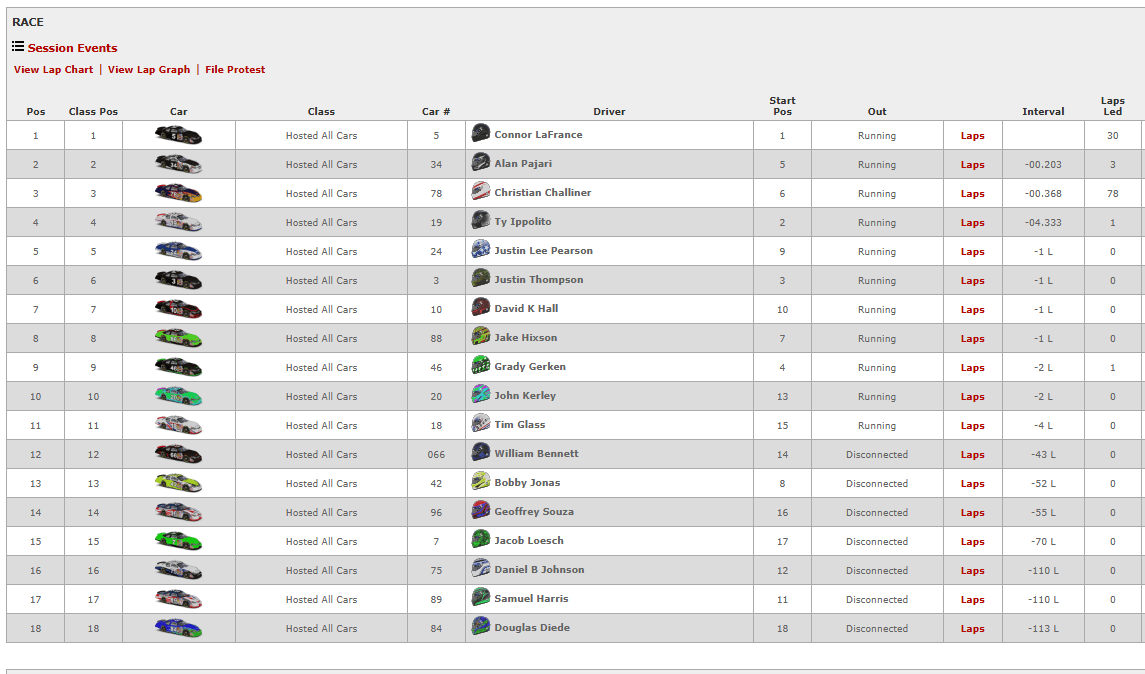Click Douglas Diede's helmet icon
This screenshot has height=674, width=1145.
481,627
